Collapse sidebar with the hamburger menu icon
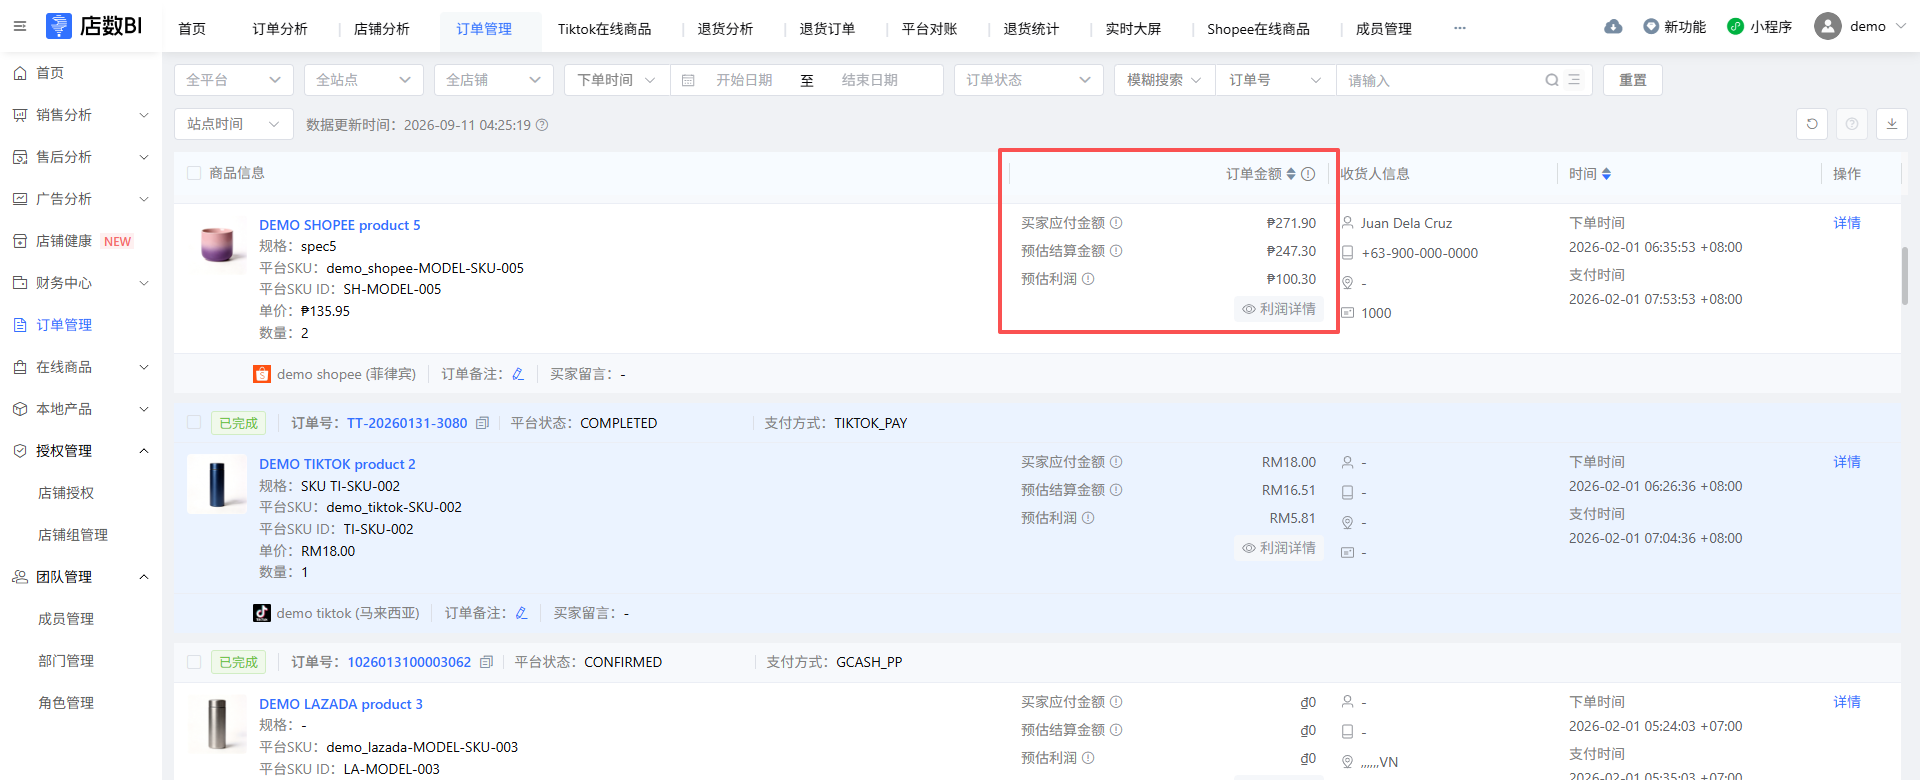Screen dimensions: 1920x780 tap(20, 26)
